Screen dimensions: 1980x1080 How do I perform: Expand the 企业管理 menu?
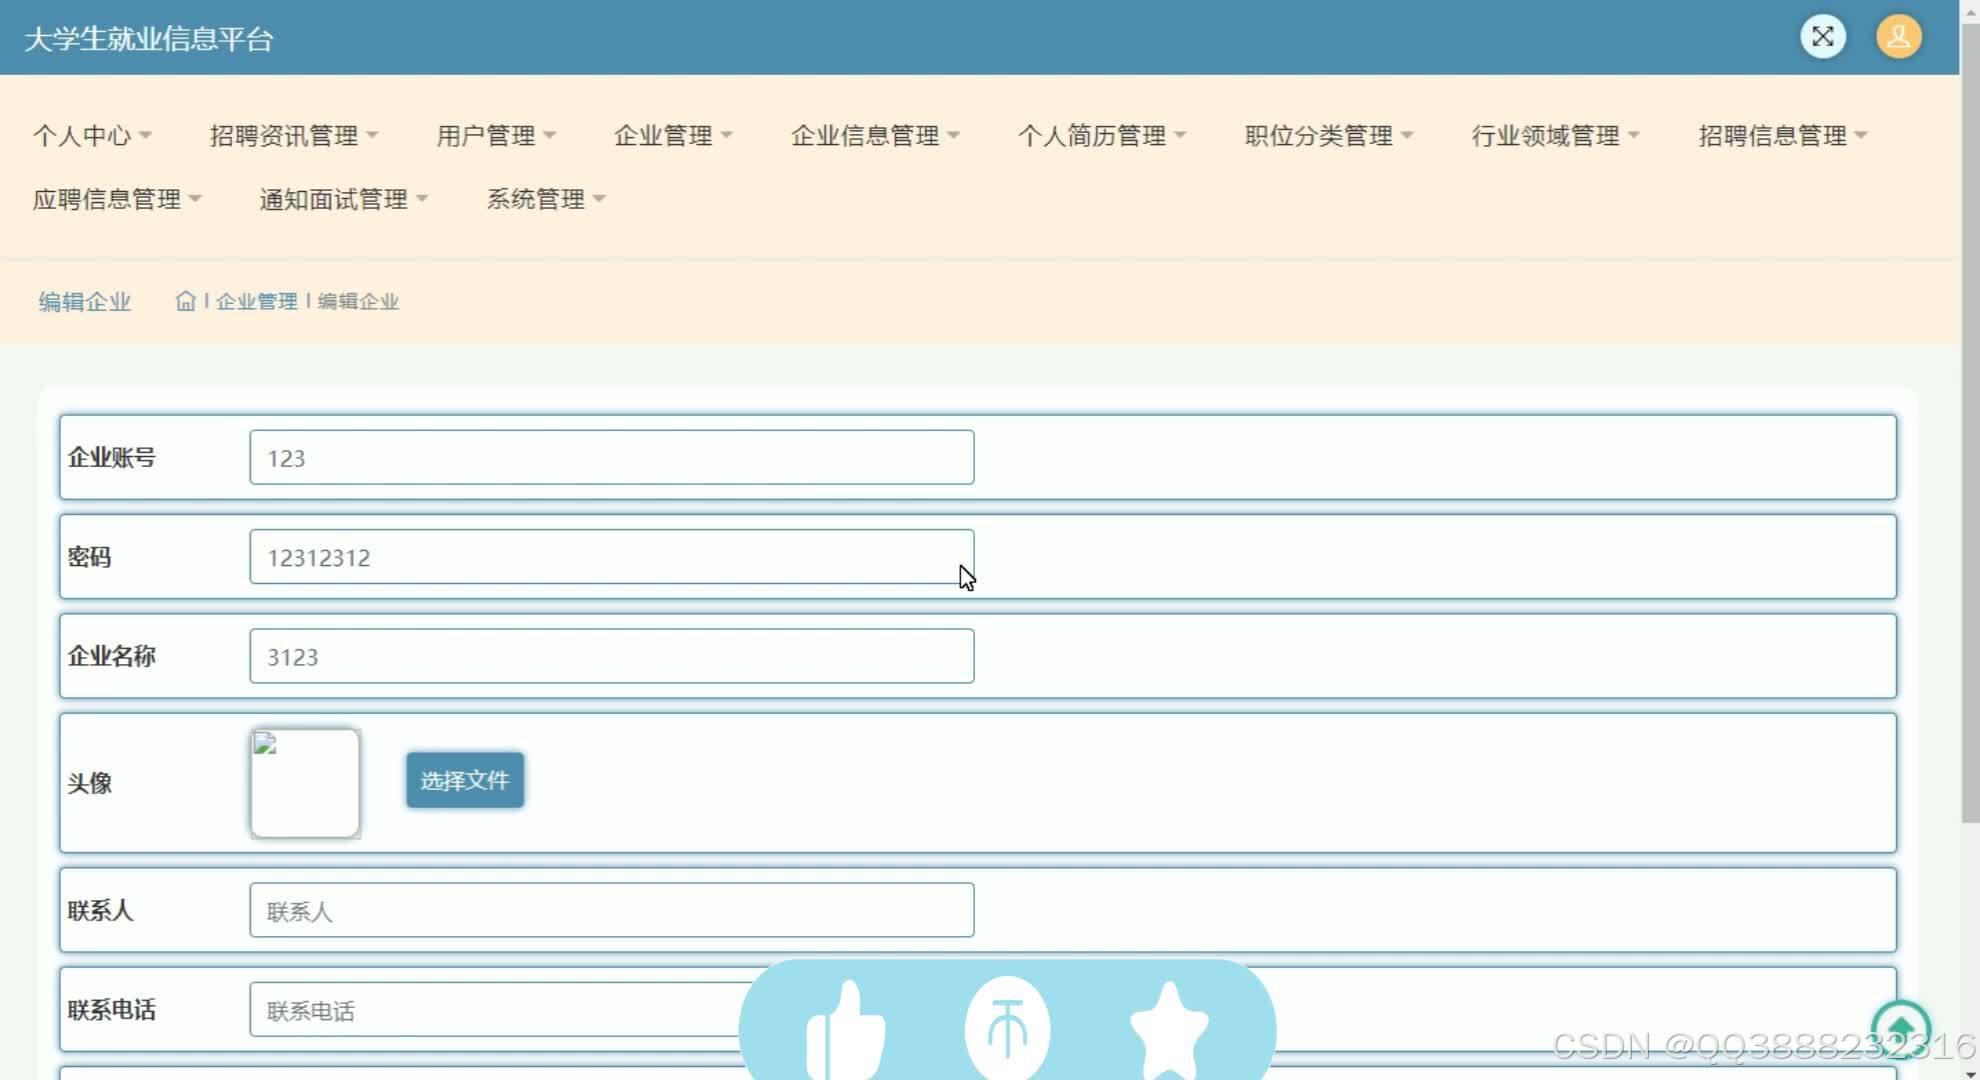click(673, 135)
